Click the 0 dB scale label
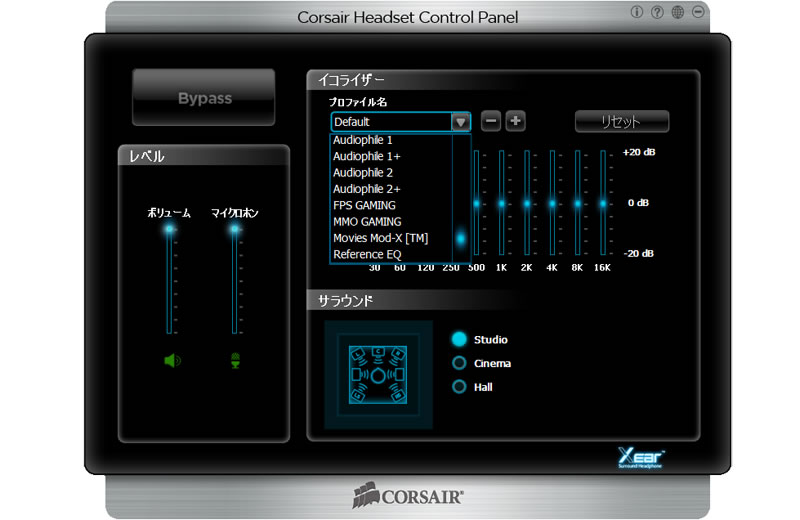The width and height of the screenshot is (800, 520). 638,203
